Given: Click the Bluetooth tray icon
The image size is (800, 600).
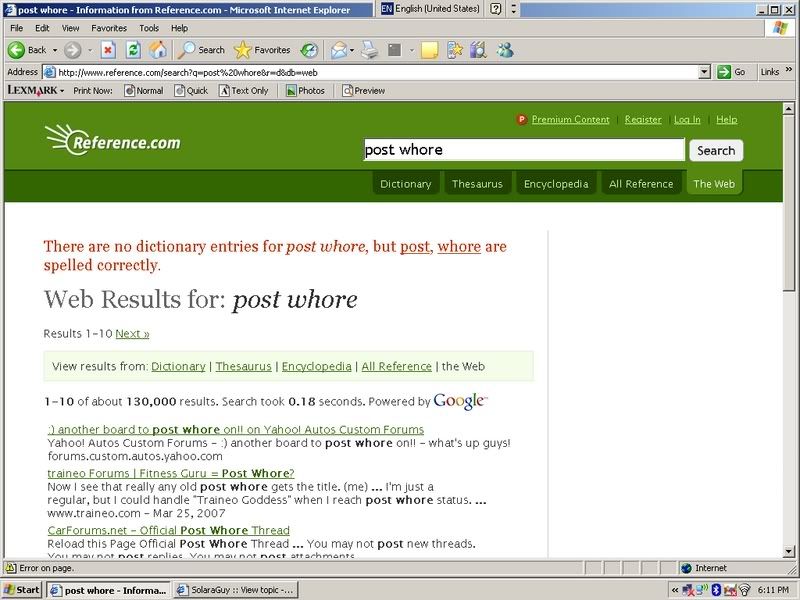Looking at the screenshot, I should [x=716, y=590].
